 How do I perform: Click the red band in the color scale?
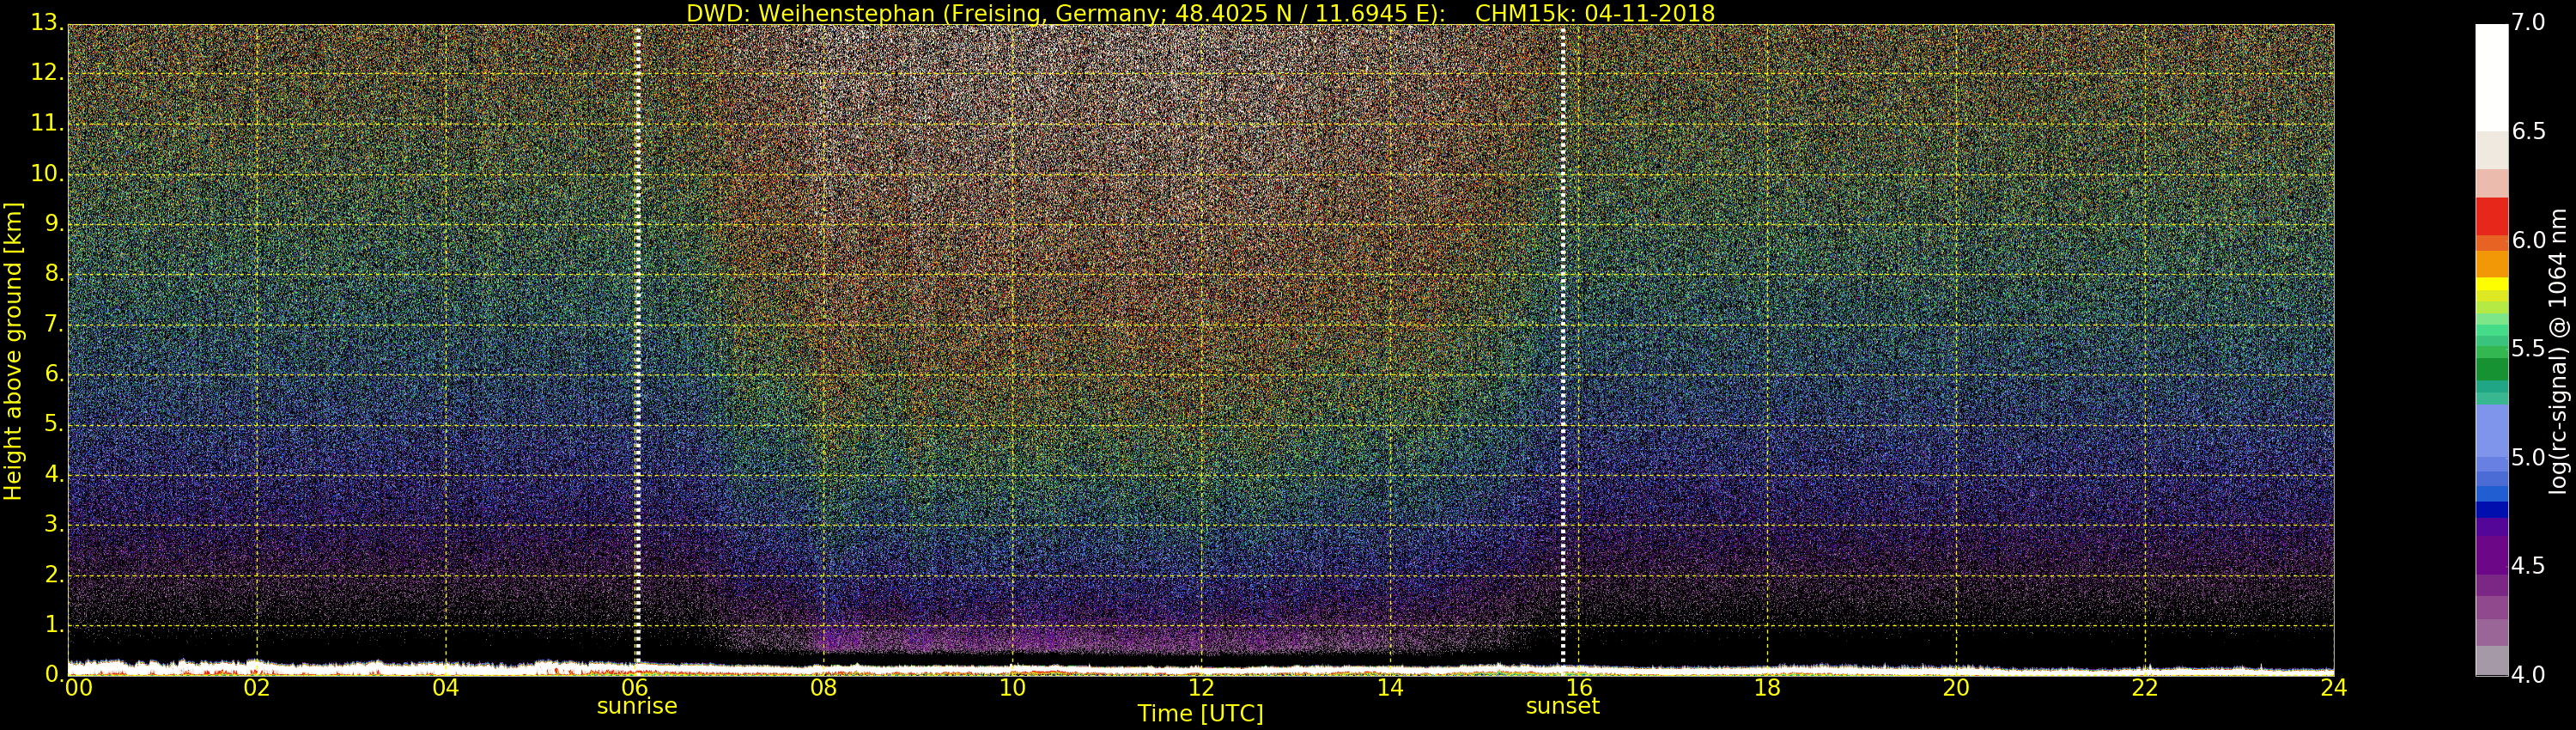[x=2491, y=215]
